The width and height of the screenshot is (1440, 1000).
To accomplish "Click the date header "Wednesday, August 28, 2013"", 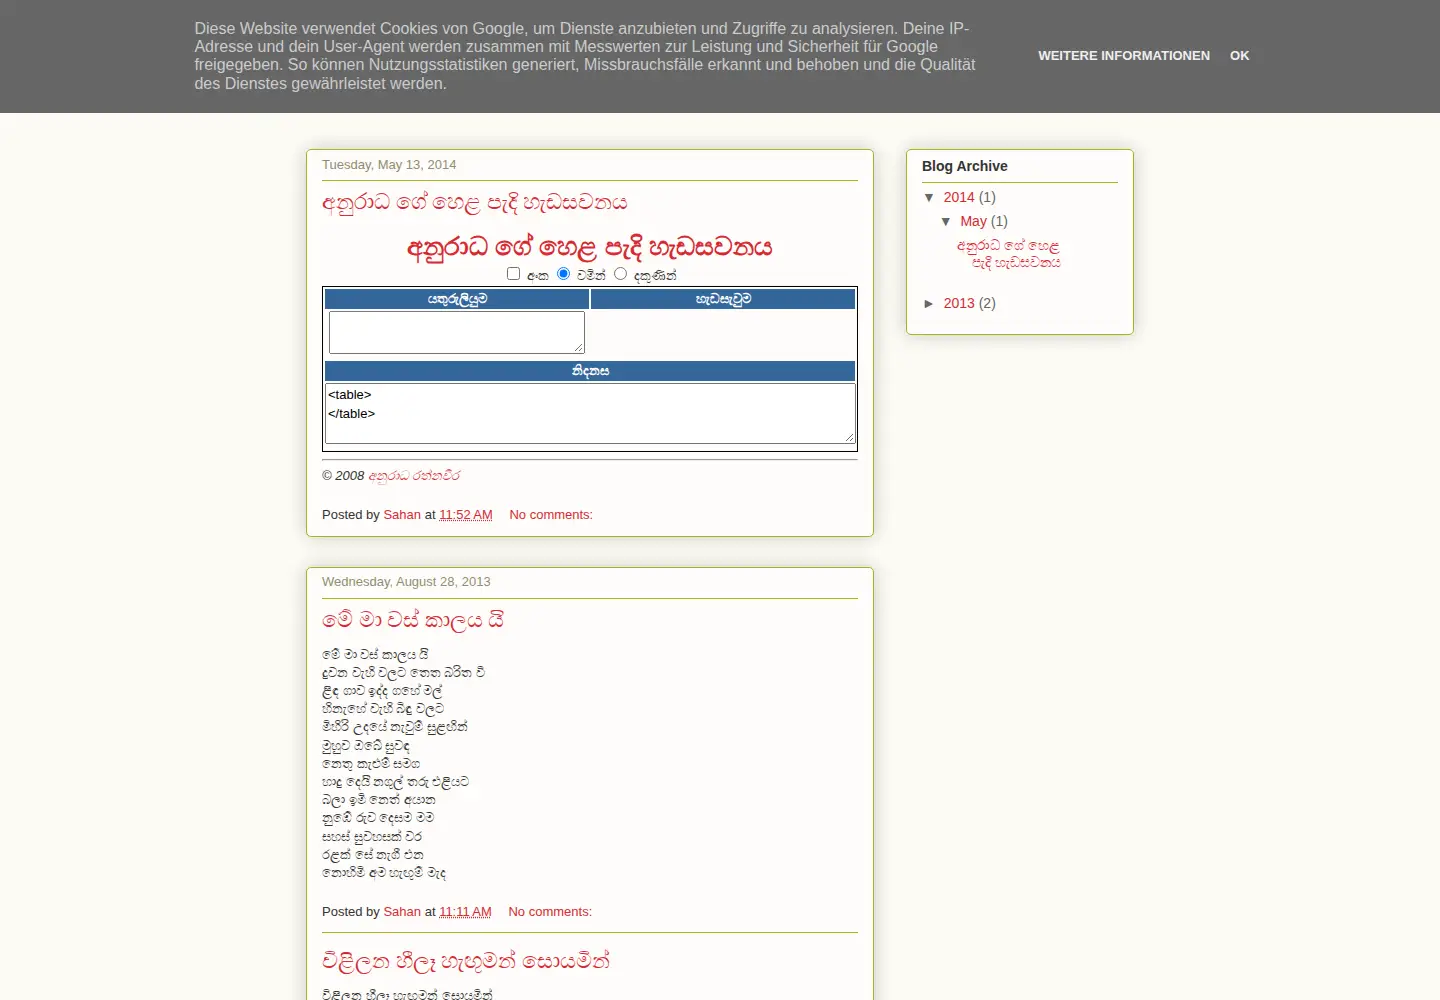I will (x=406, y=582).
